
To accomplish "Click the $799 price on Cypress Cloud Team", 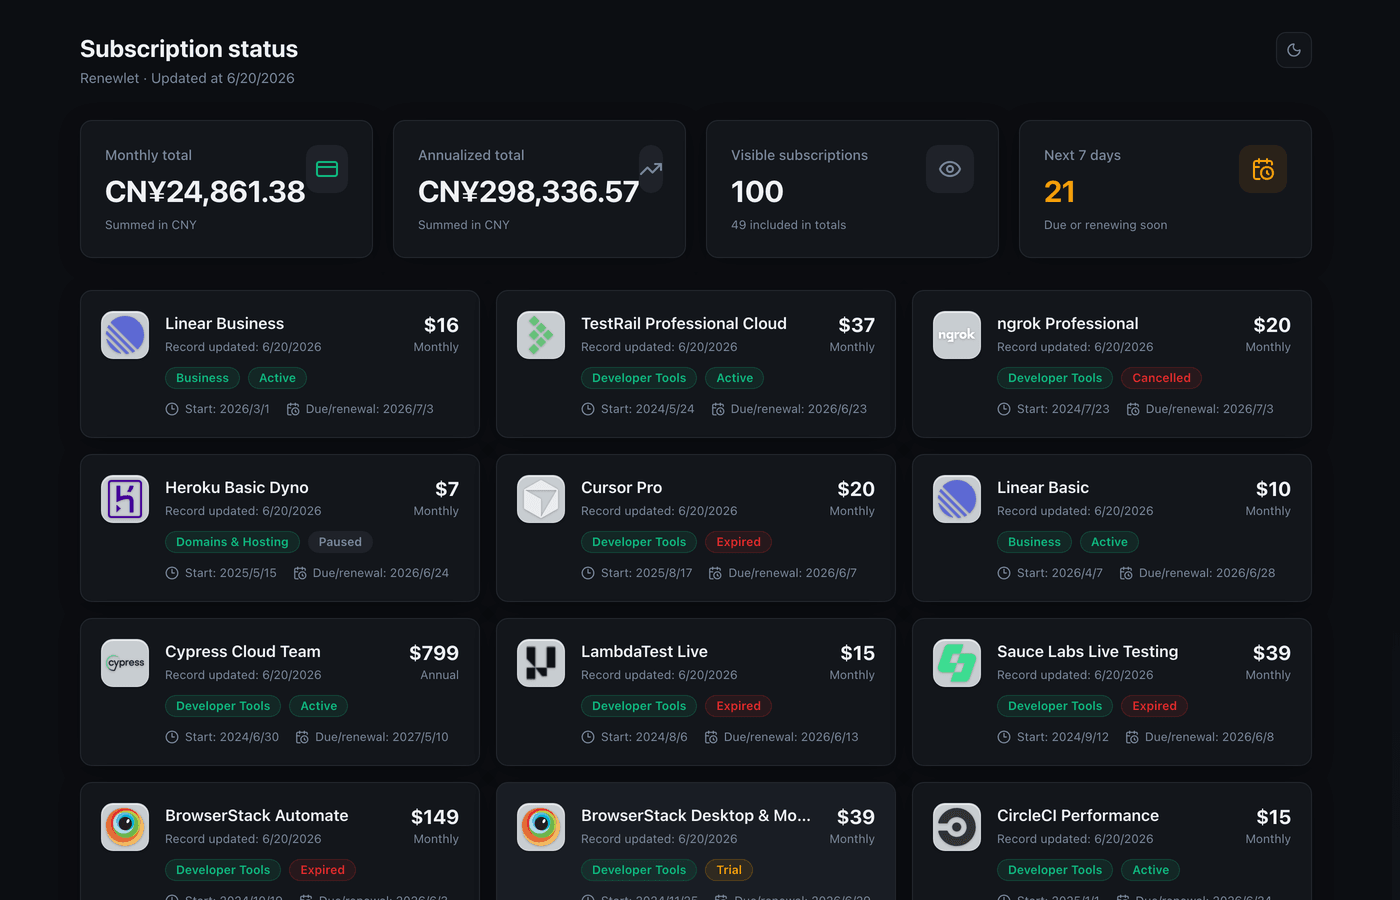I will (434, 653).
